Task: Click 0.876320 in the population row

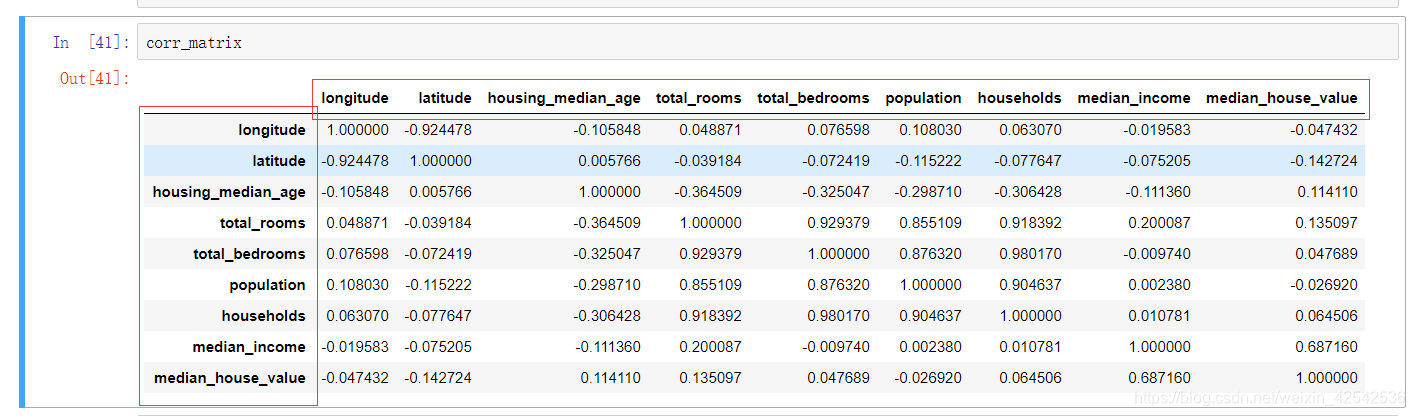Action: click(x=839, y=285)
